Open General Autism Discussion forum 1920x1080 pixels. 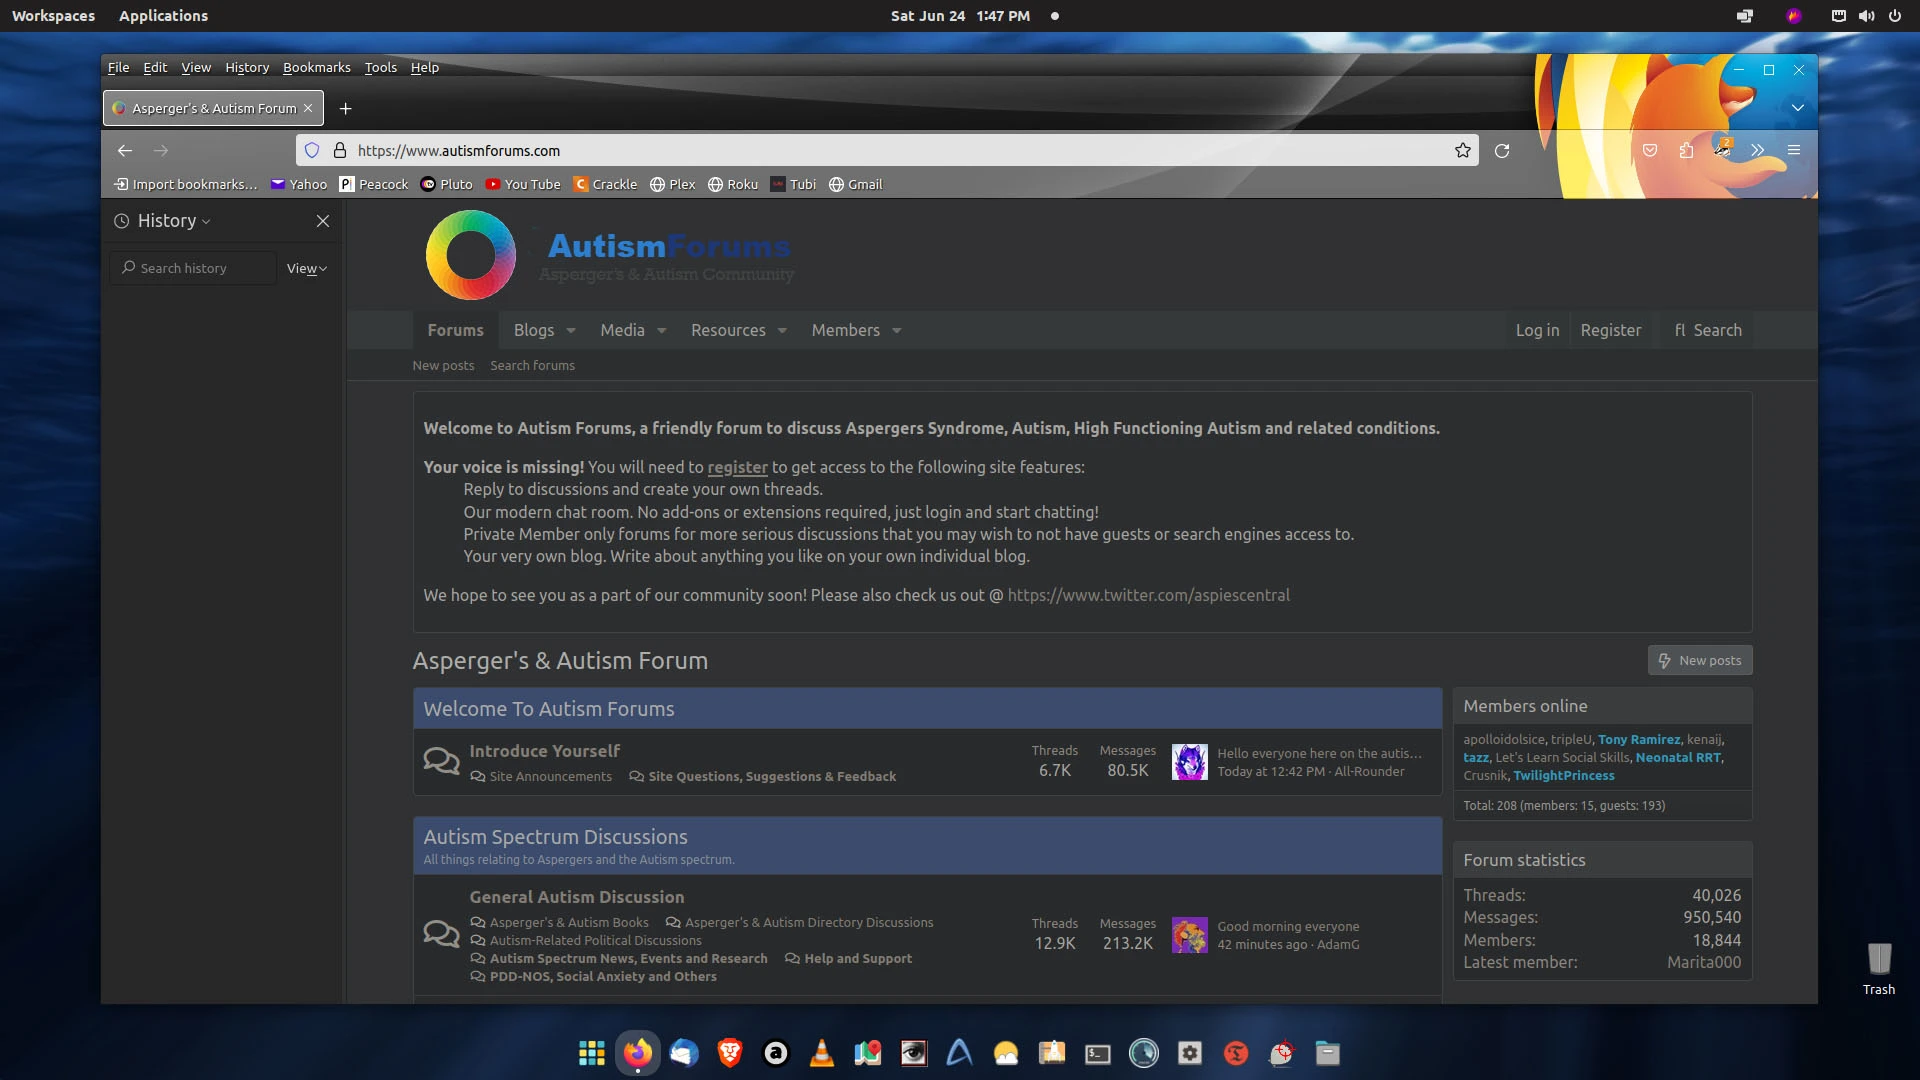click(577, 897)
